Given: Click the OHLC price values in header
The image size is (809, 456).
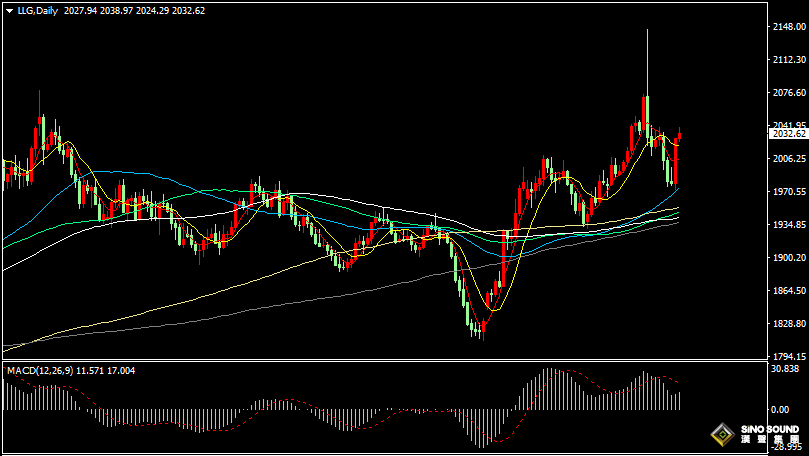Looking at the screenshot, I should click(x=120, y=11).
